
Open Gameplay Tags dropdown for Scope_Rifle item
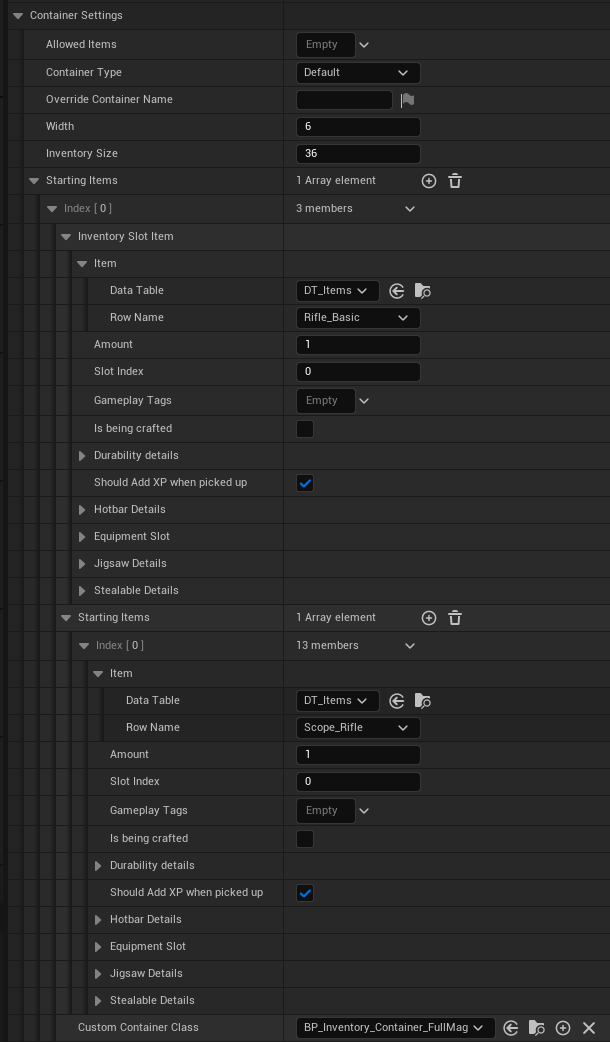363,811
